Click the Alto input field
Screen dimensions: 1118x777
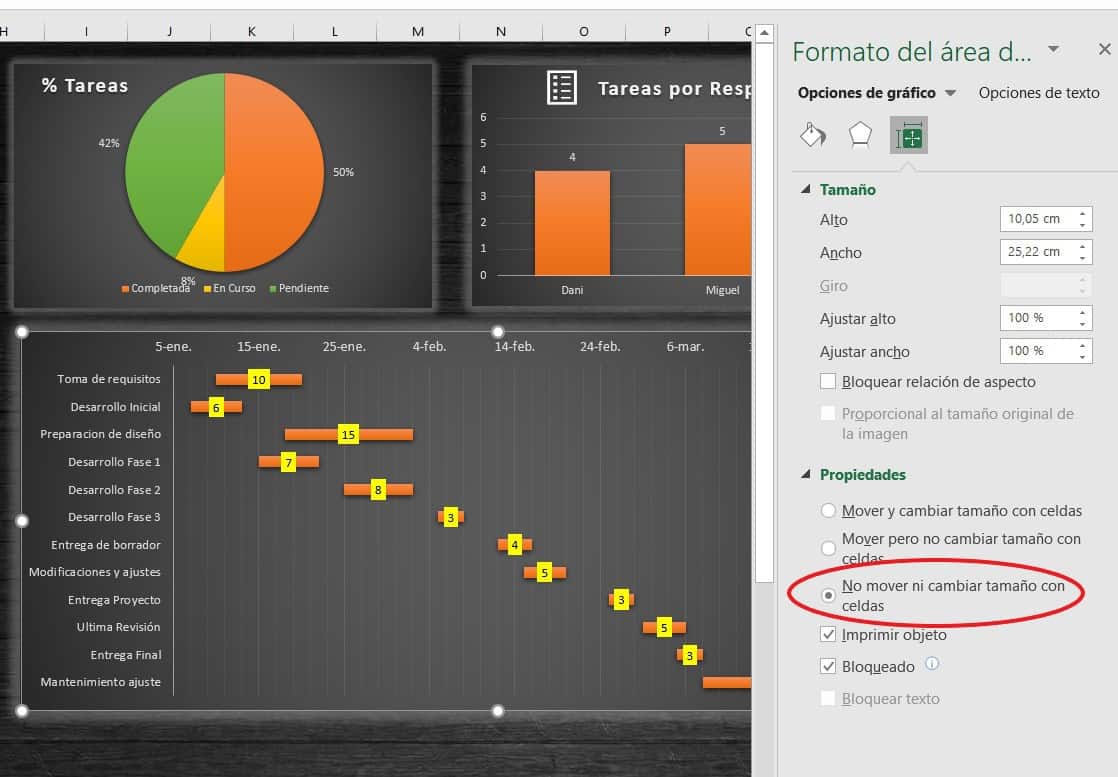(1037, 219)
